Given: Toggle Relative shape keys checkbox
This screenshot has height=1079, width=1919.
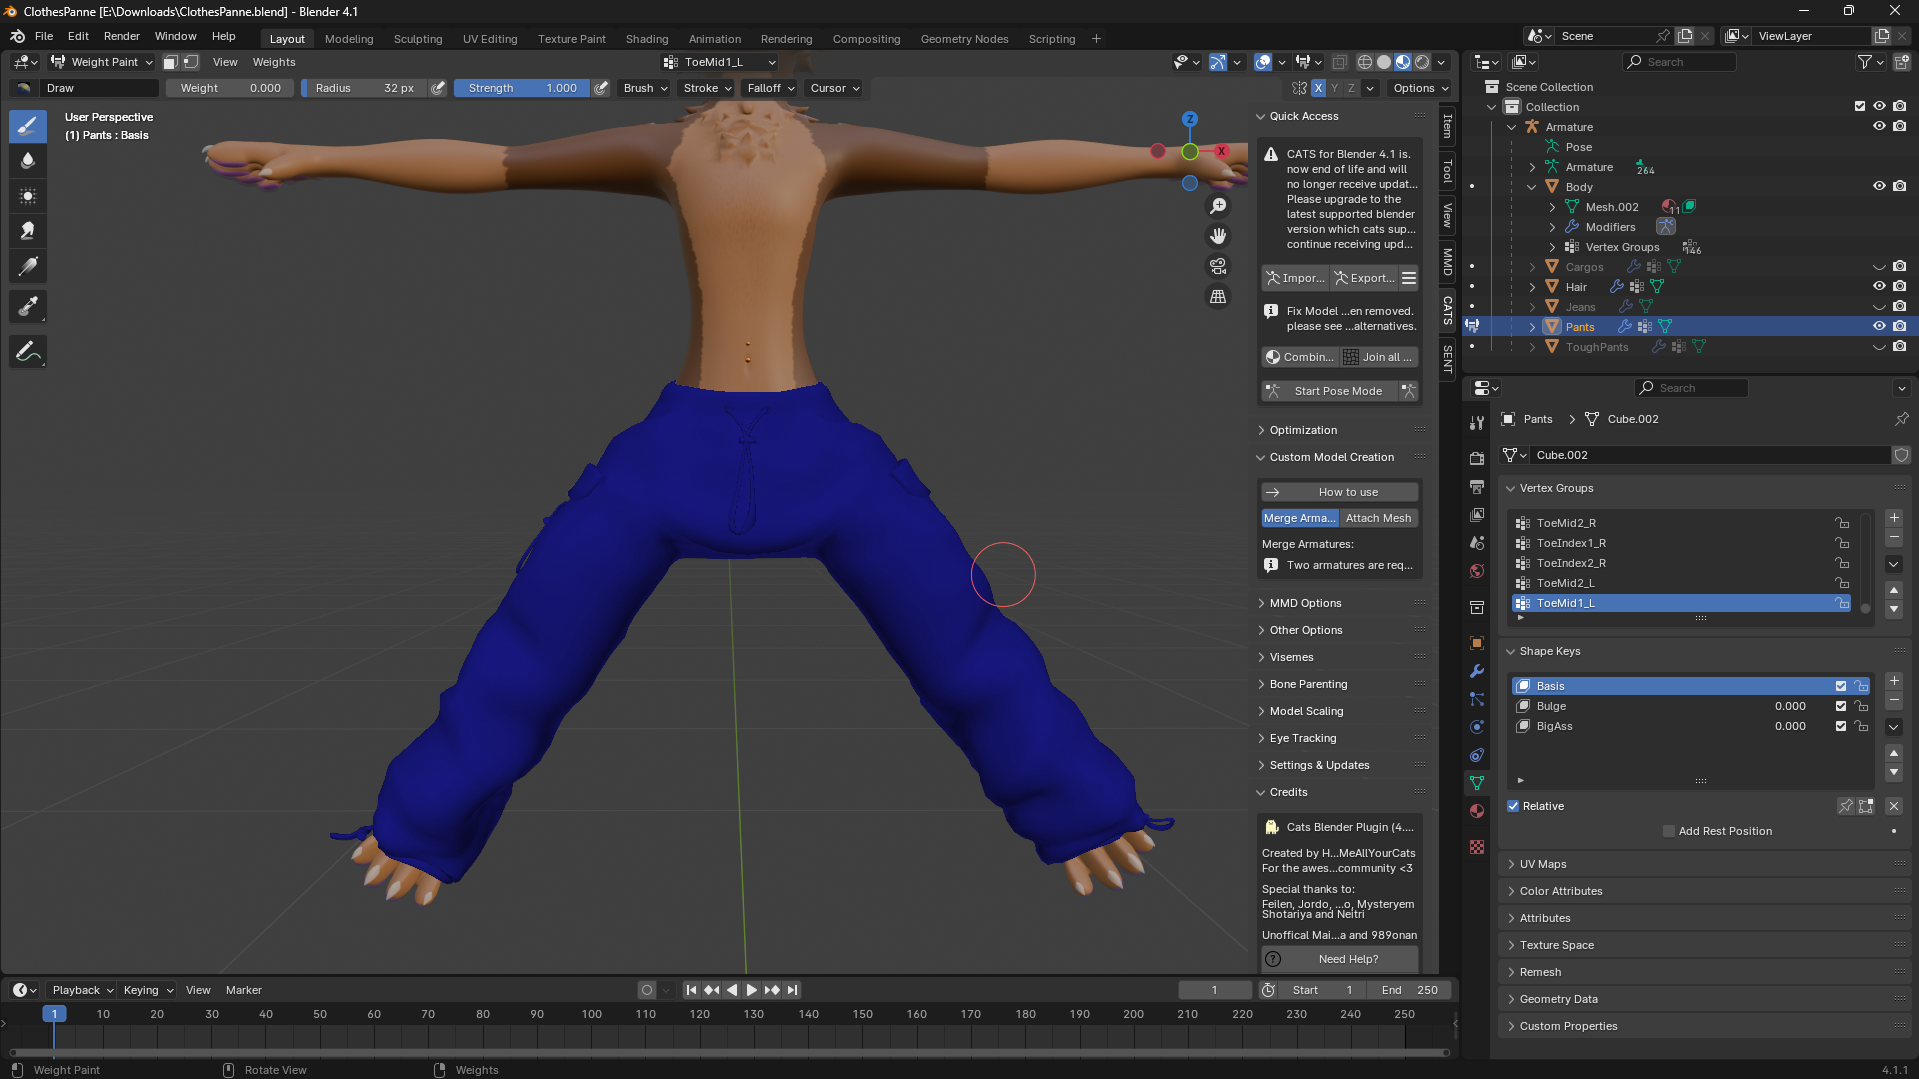Looking at the screenshot, I should [x=1513, y=806].
